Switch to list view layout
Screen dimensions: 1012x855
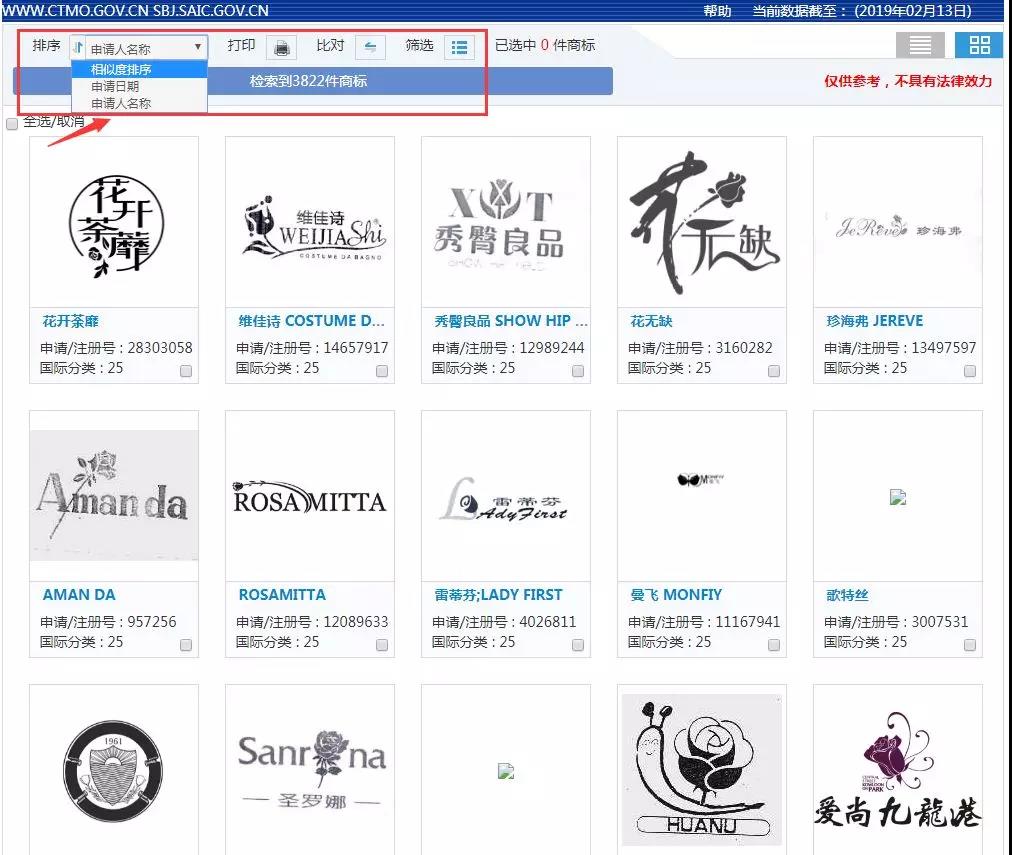[x=919, y=44]
